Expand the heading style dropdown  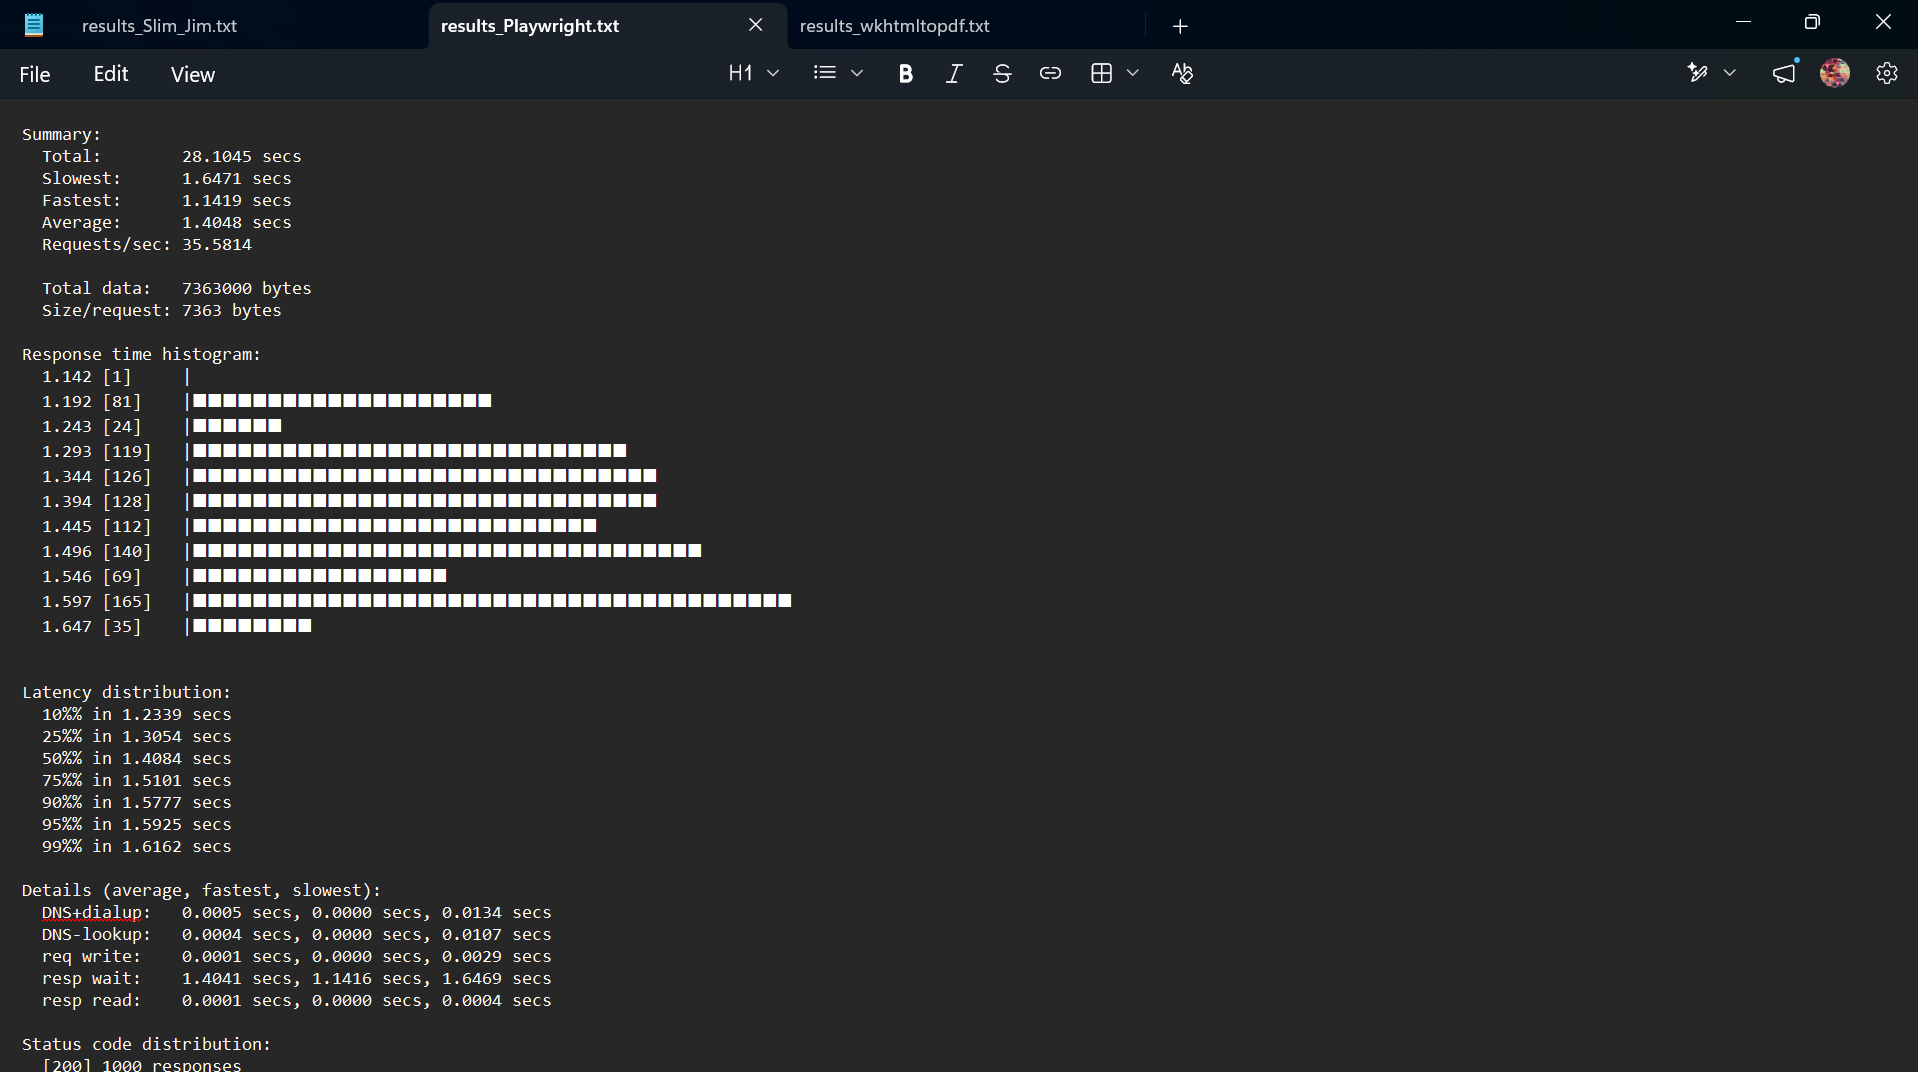coord(773,73)
